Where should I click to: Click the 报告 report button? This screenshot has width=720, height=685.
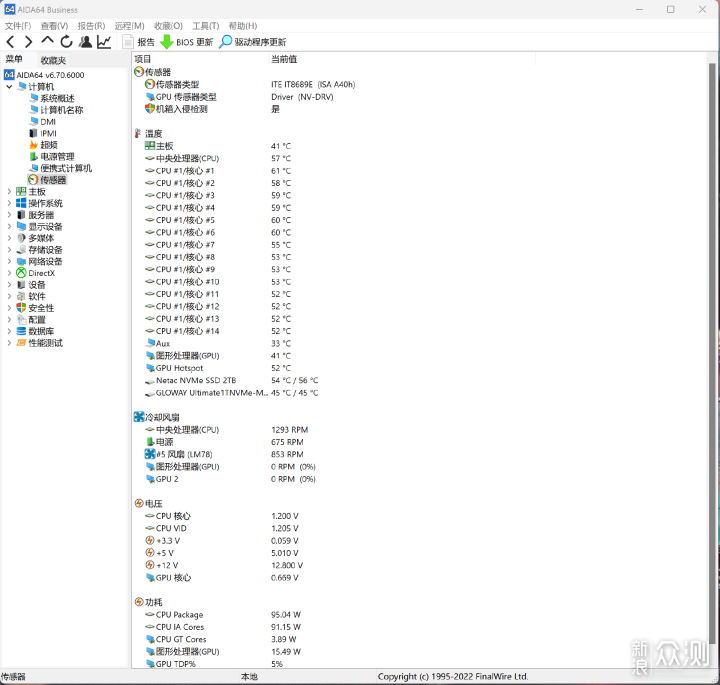click(x=139, y=42)
